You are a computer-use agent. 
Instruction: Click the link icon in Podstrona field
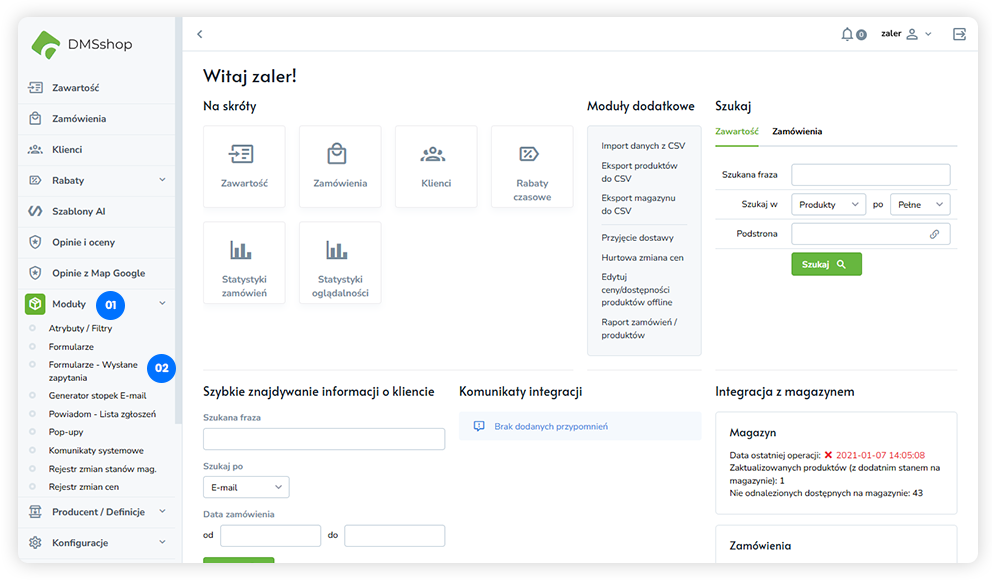pyautogui.click(x=935, y=234)
